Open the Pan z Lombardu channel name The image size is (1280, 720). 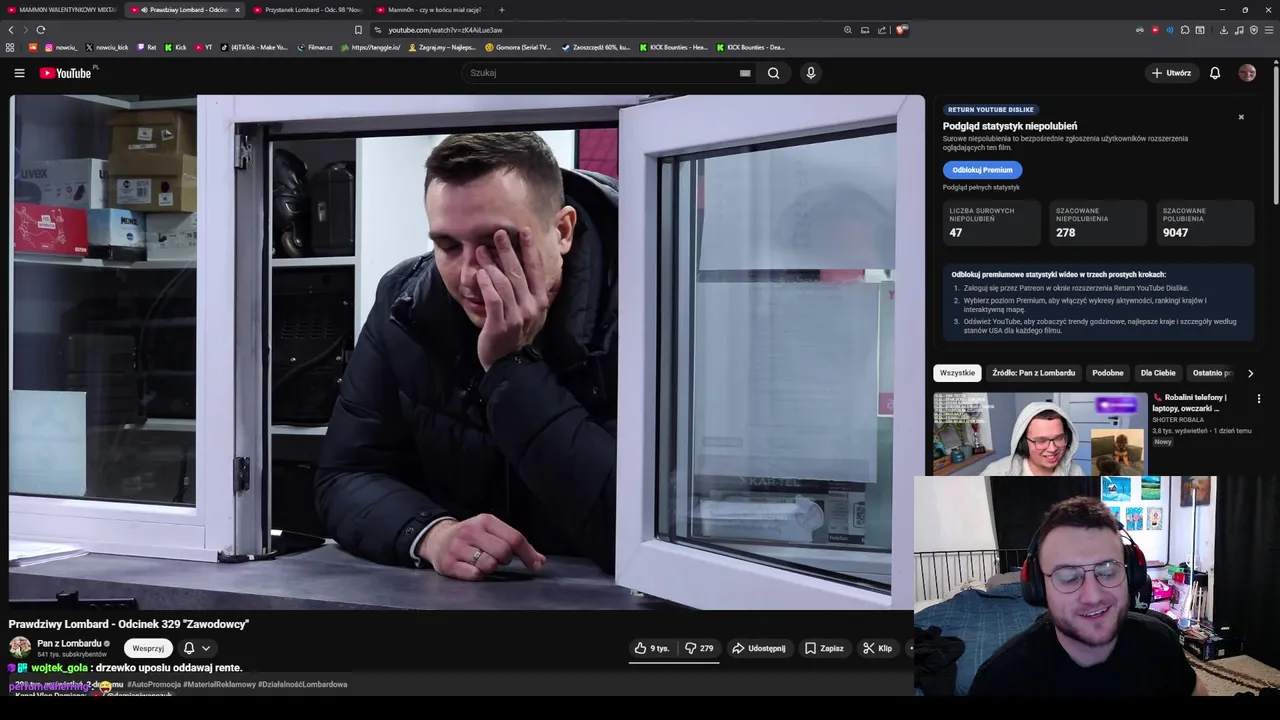(69, 643)
